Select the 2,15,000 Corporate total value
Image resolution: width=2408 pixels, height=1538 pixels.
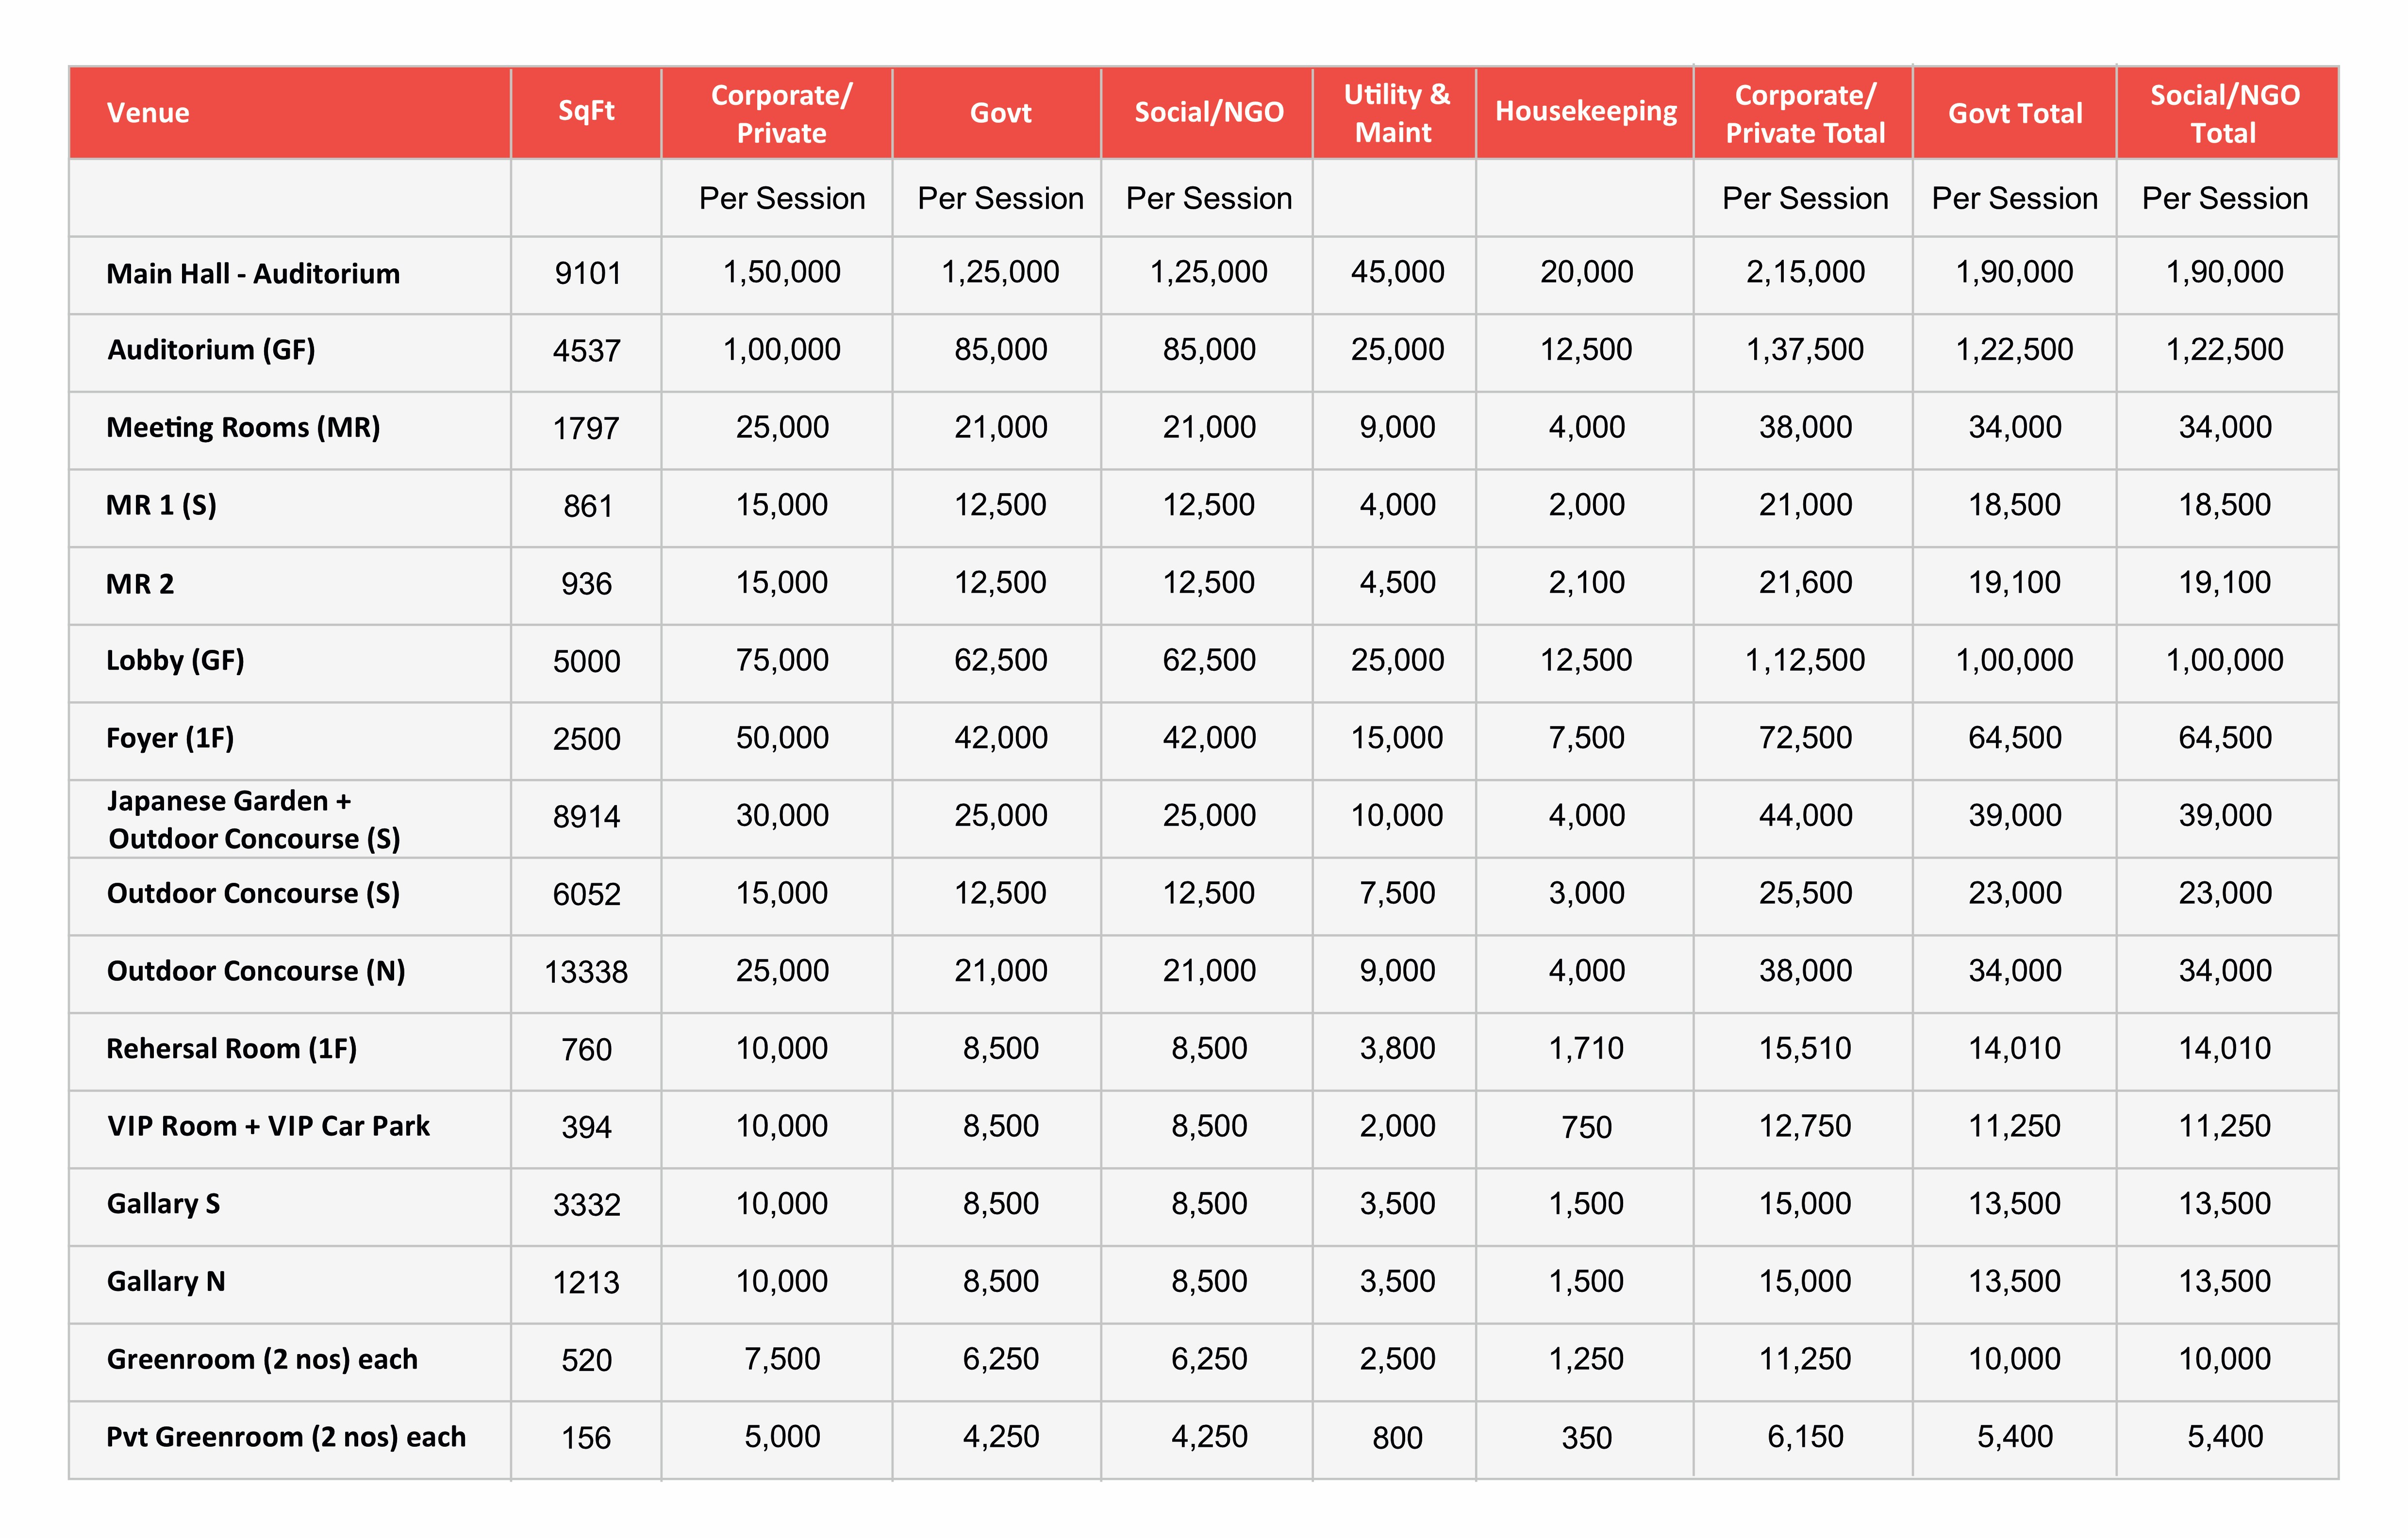click(x=1805, y=272)
